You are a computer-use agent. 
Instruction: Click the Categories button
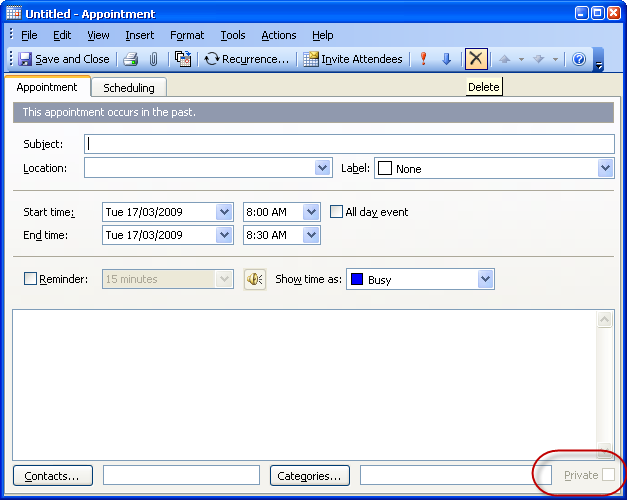pyautogui.click(x=311, y=475)
